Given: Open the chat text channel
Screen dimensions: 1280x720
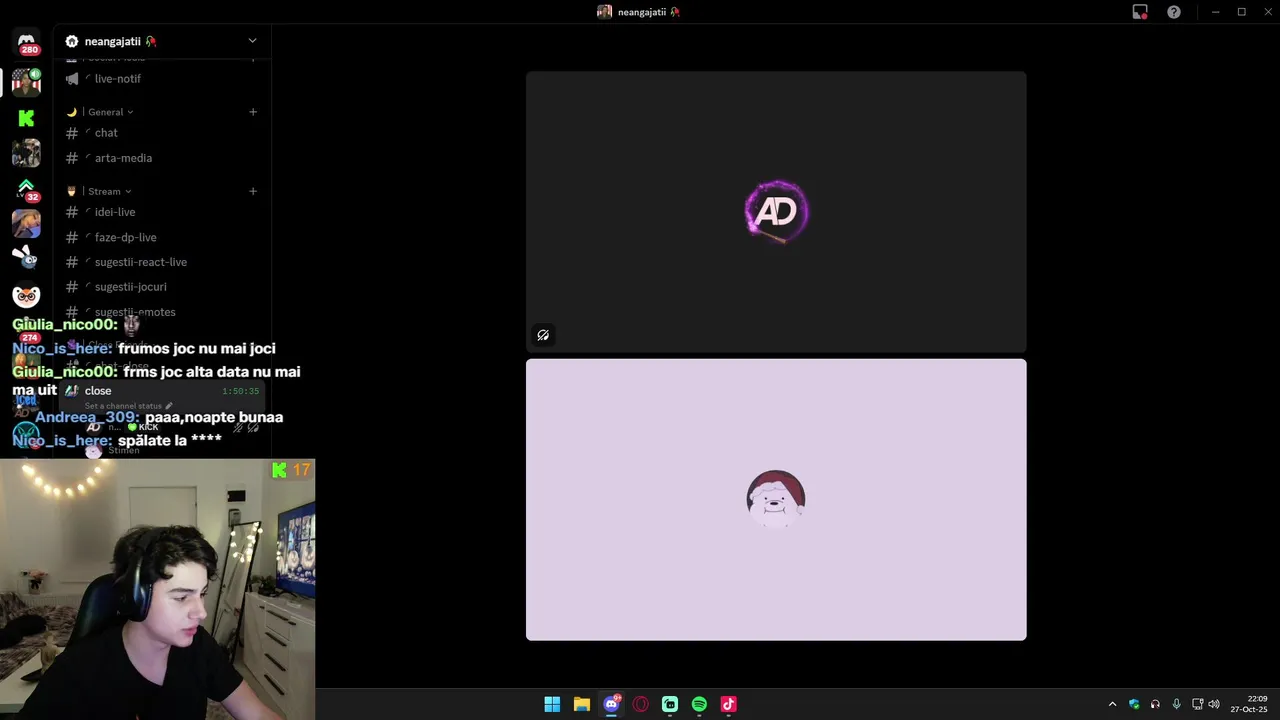Looking at the screenshot, I should coord(160,133).
